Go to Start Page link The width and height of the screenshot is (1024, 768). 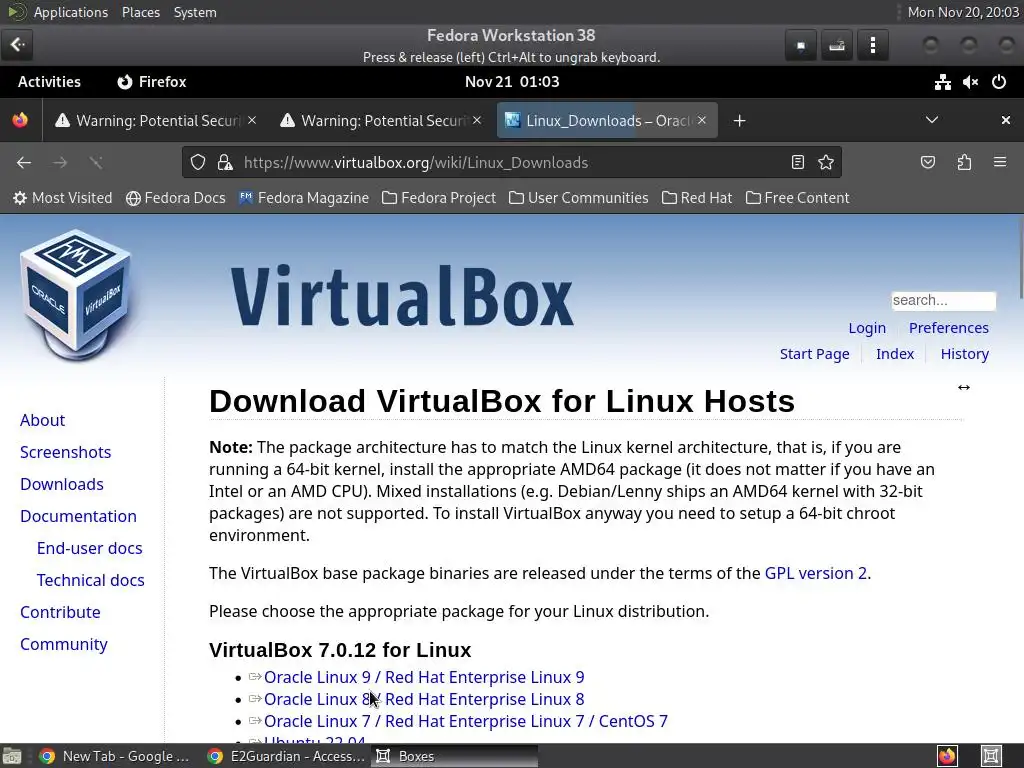[814, 354]
